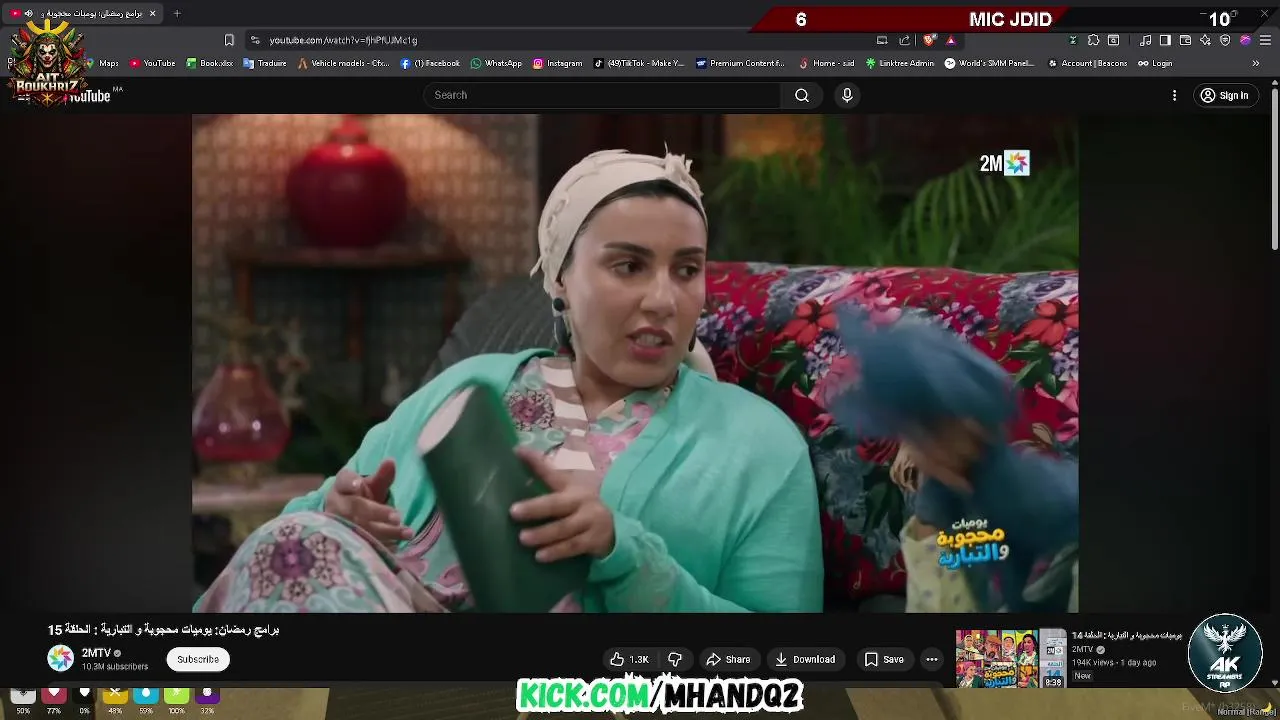
Task: Open the Instagram bookmark
Action: click(x=557, y=63)
